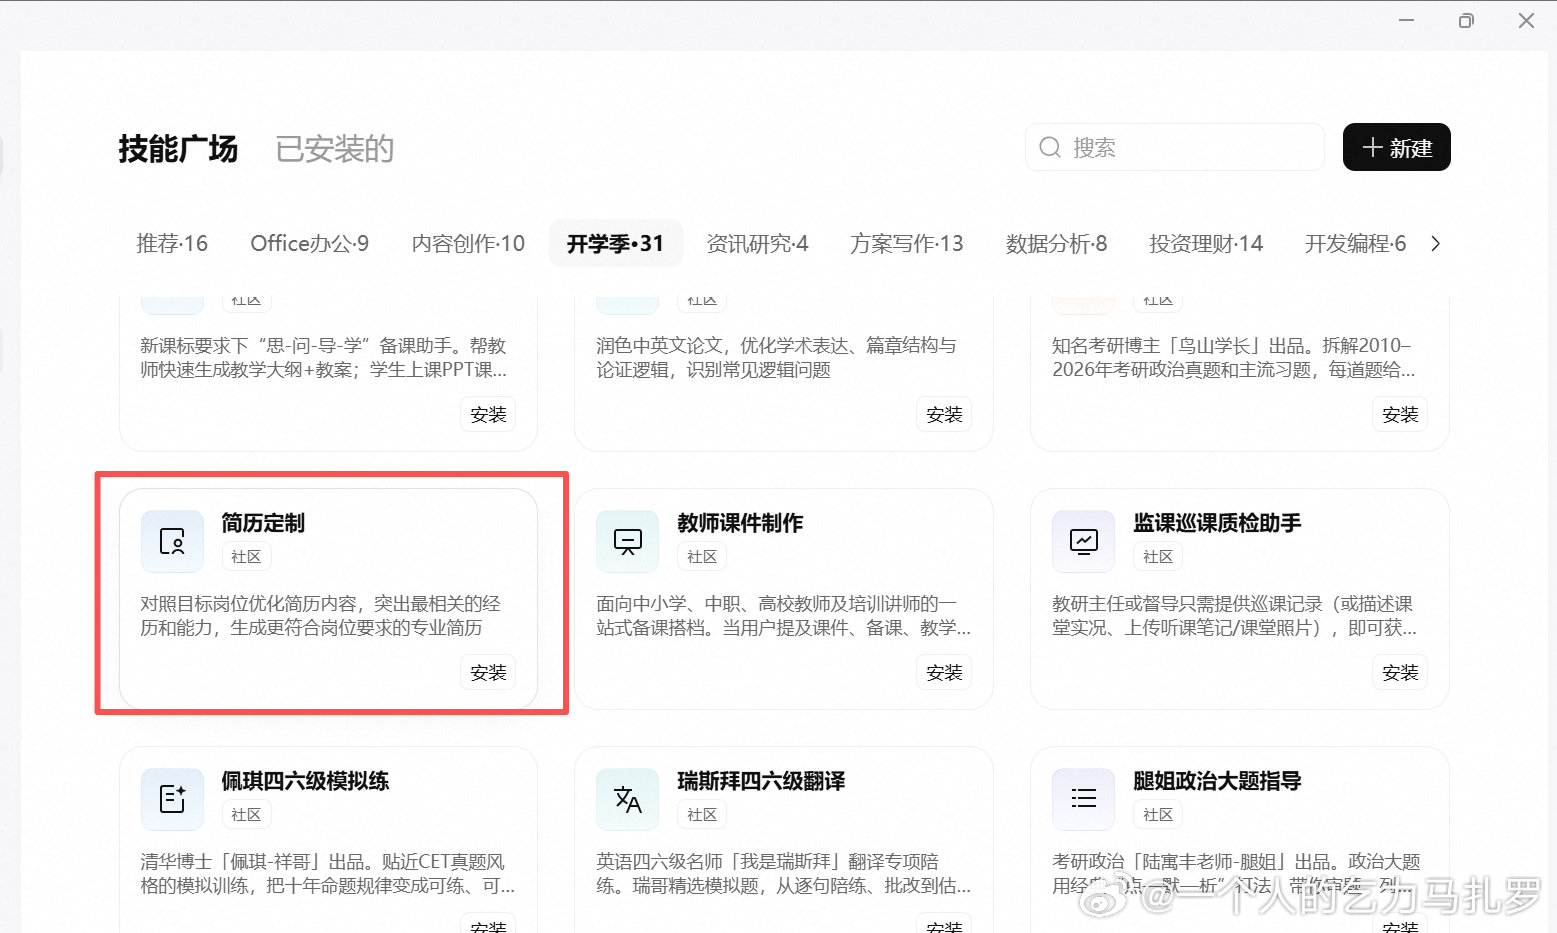Open the 简历定制 skill icon
The width and height of the screenshot is (1557, 933).
[x=172, y=541]
